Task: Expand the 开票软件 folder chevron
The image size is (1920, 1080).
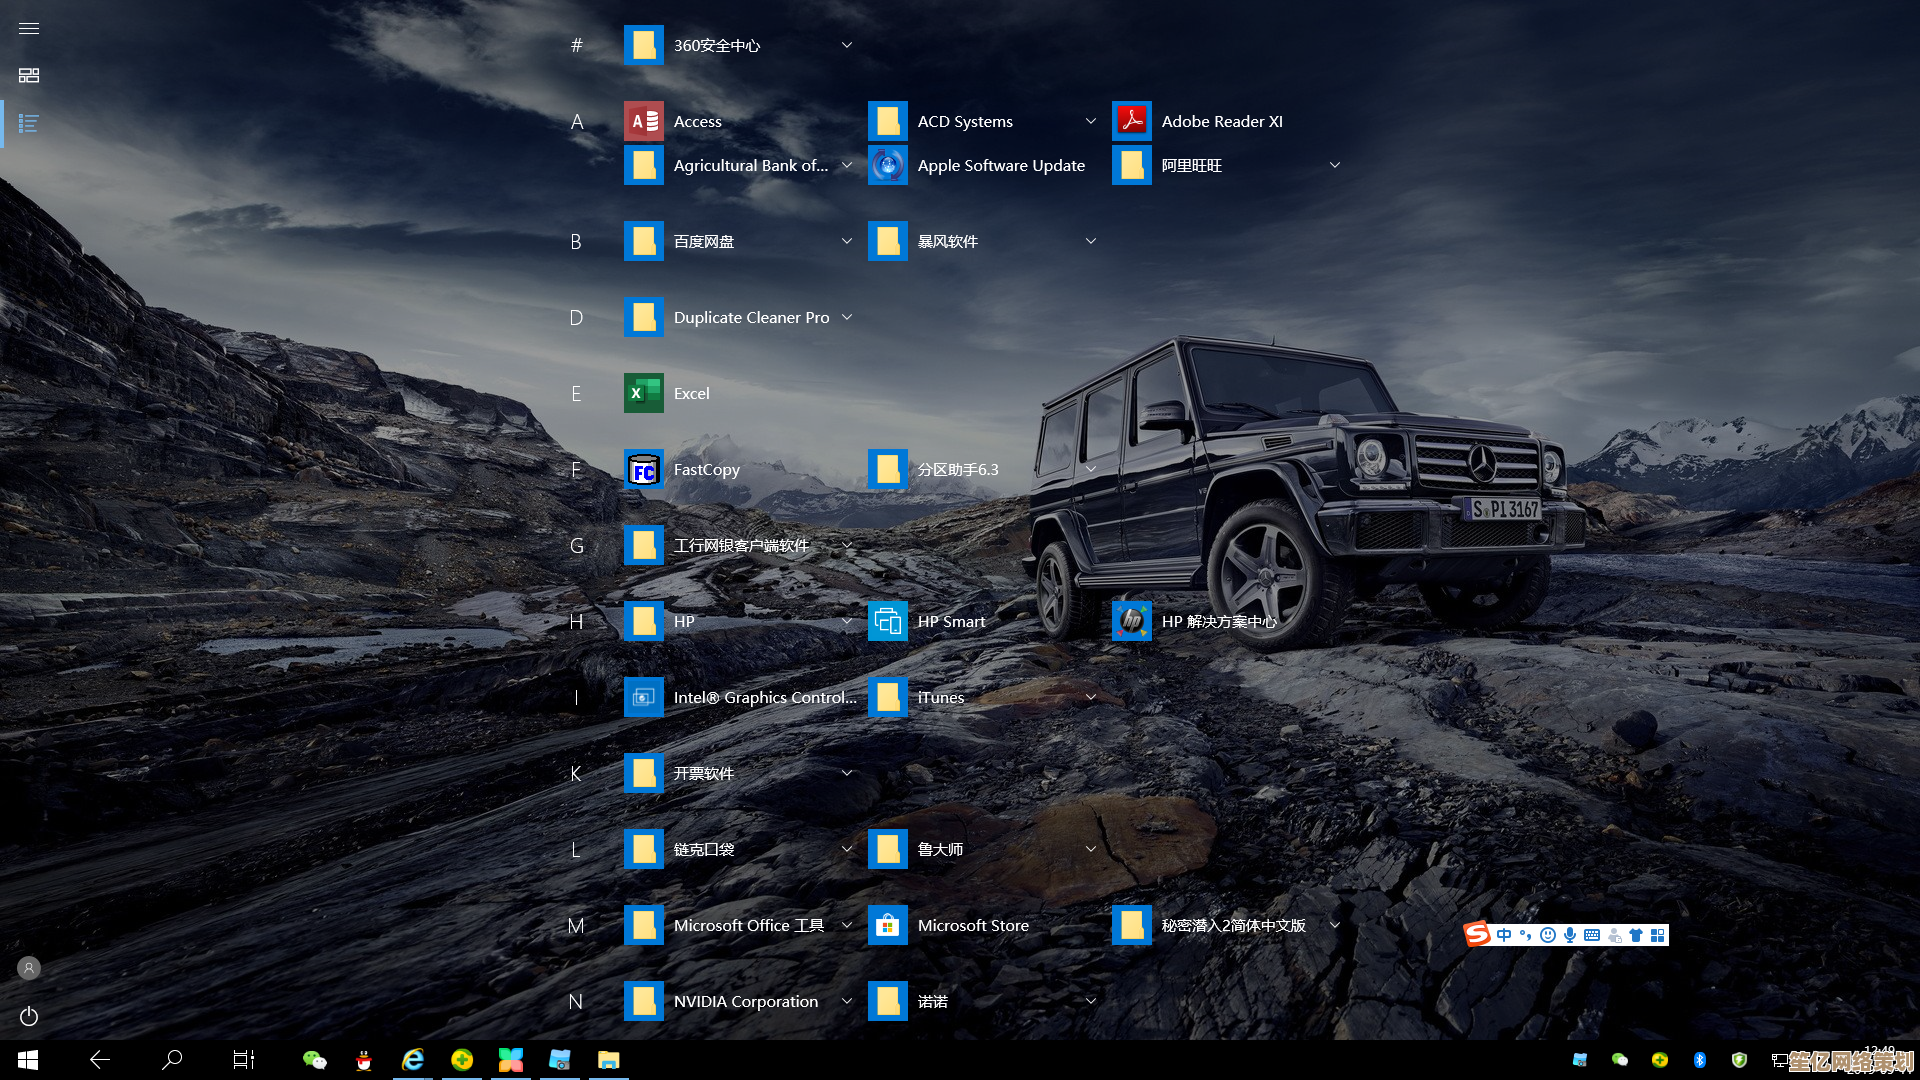Action: tap(847, 773)
